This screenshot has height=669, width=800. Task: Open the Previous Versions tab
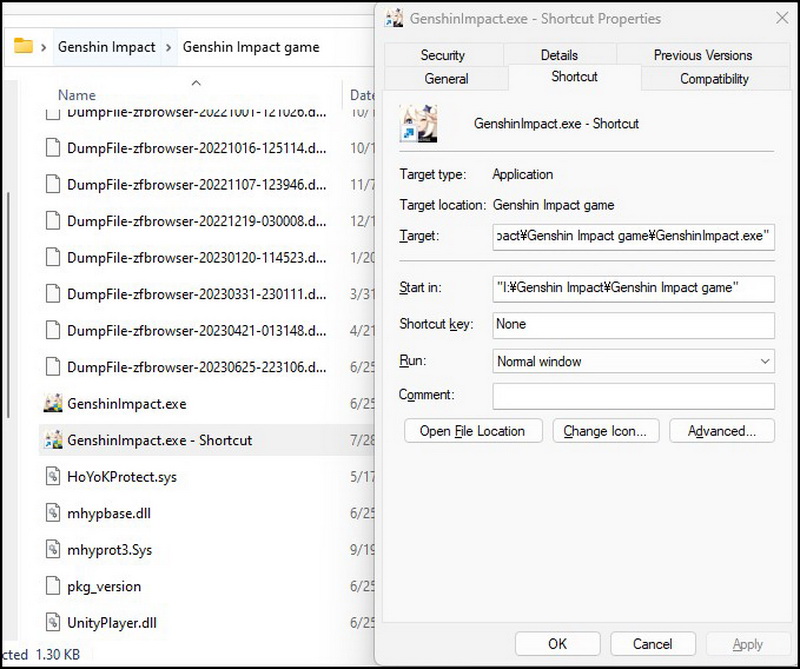[x=703, y=55]
